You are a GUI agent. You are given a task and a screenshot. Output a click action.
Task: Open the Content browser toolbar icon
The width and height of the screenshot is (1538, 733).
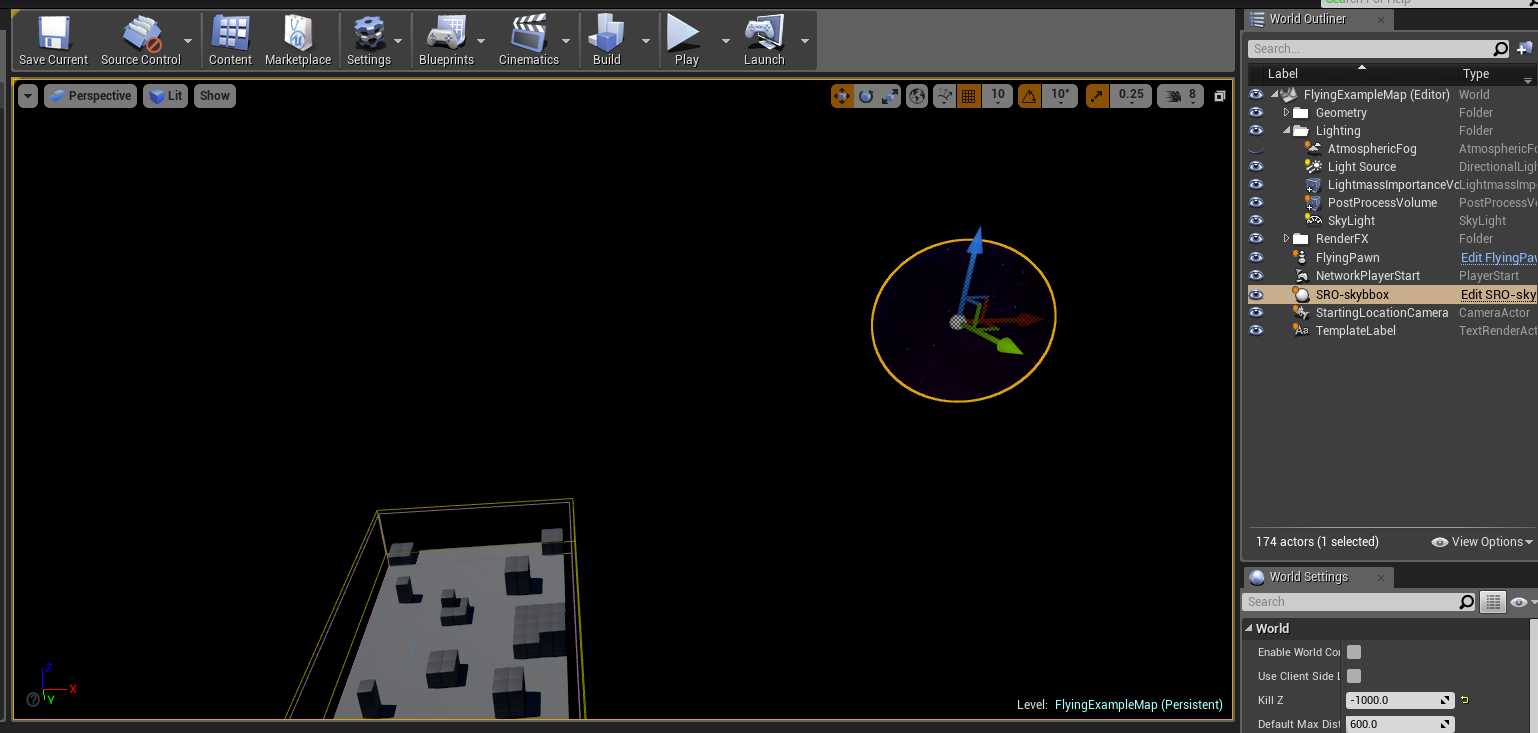[230, 41]
